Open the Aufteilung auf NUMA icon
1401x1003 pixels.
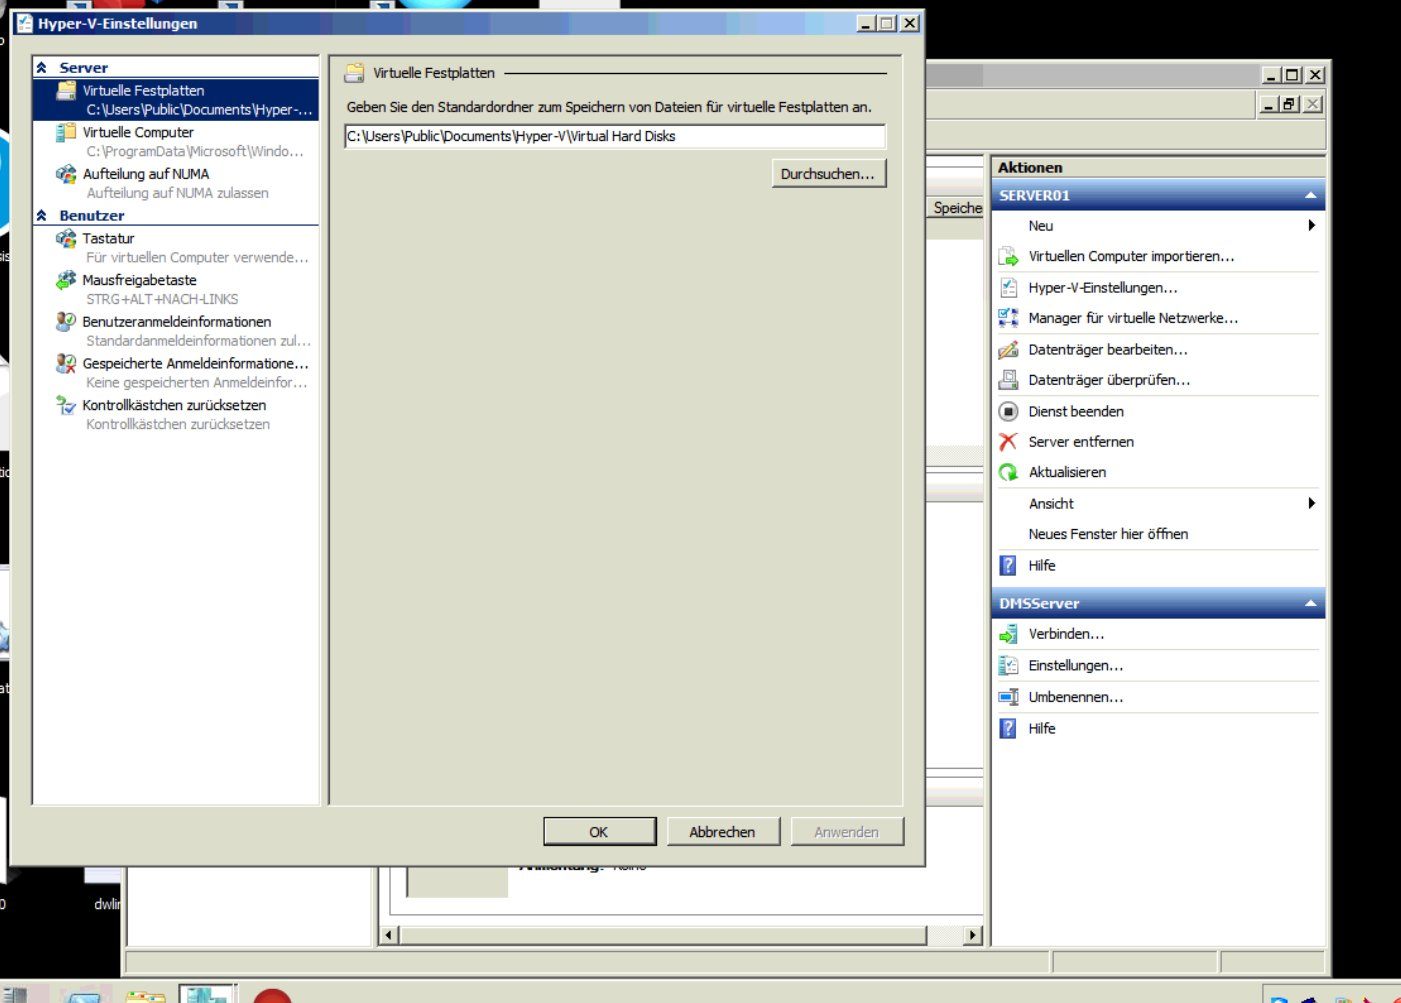coord(66,174)
